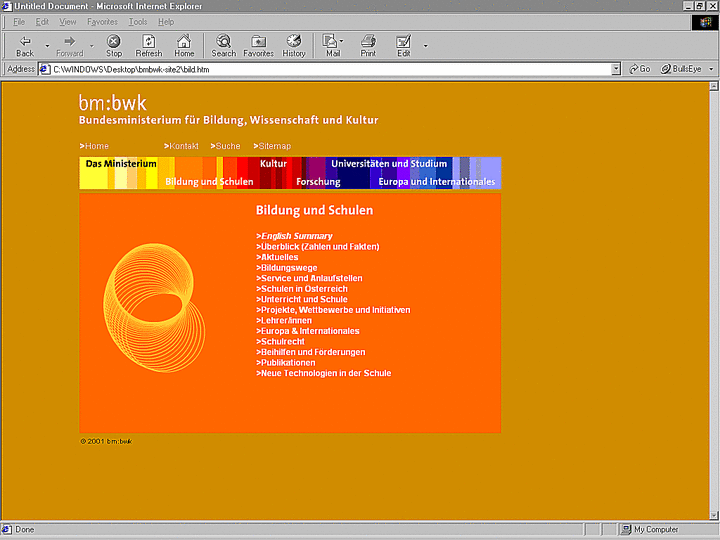Click the Go button next to address bar
The height and width of the screenshot is (540, 720).
640,69
